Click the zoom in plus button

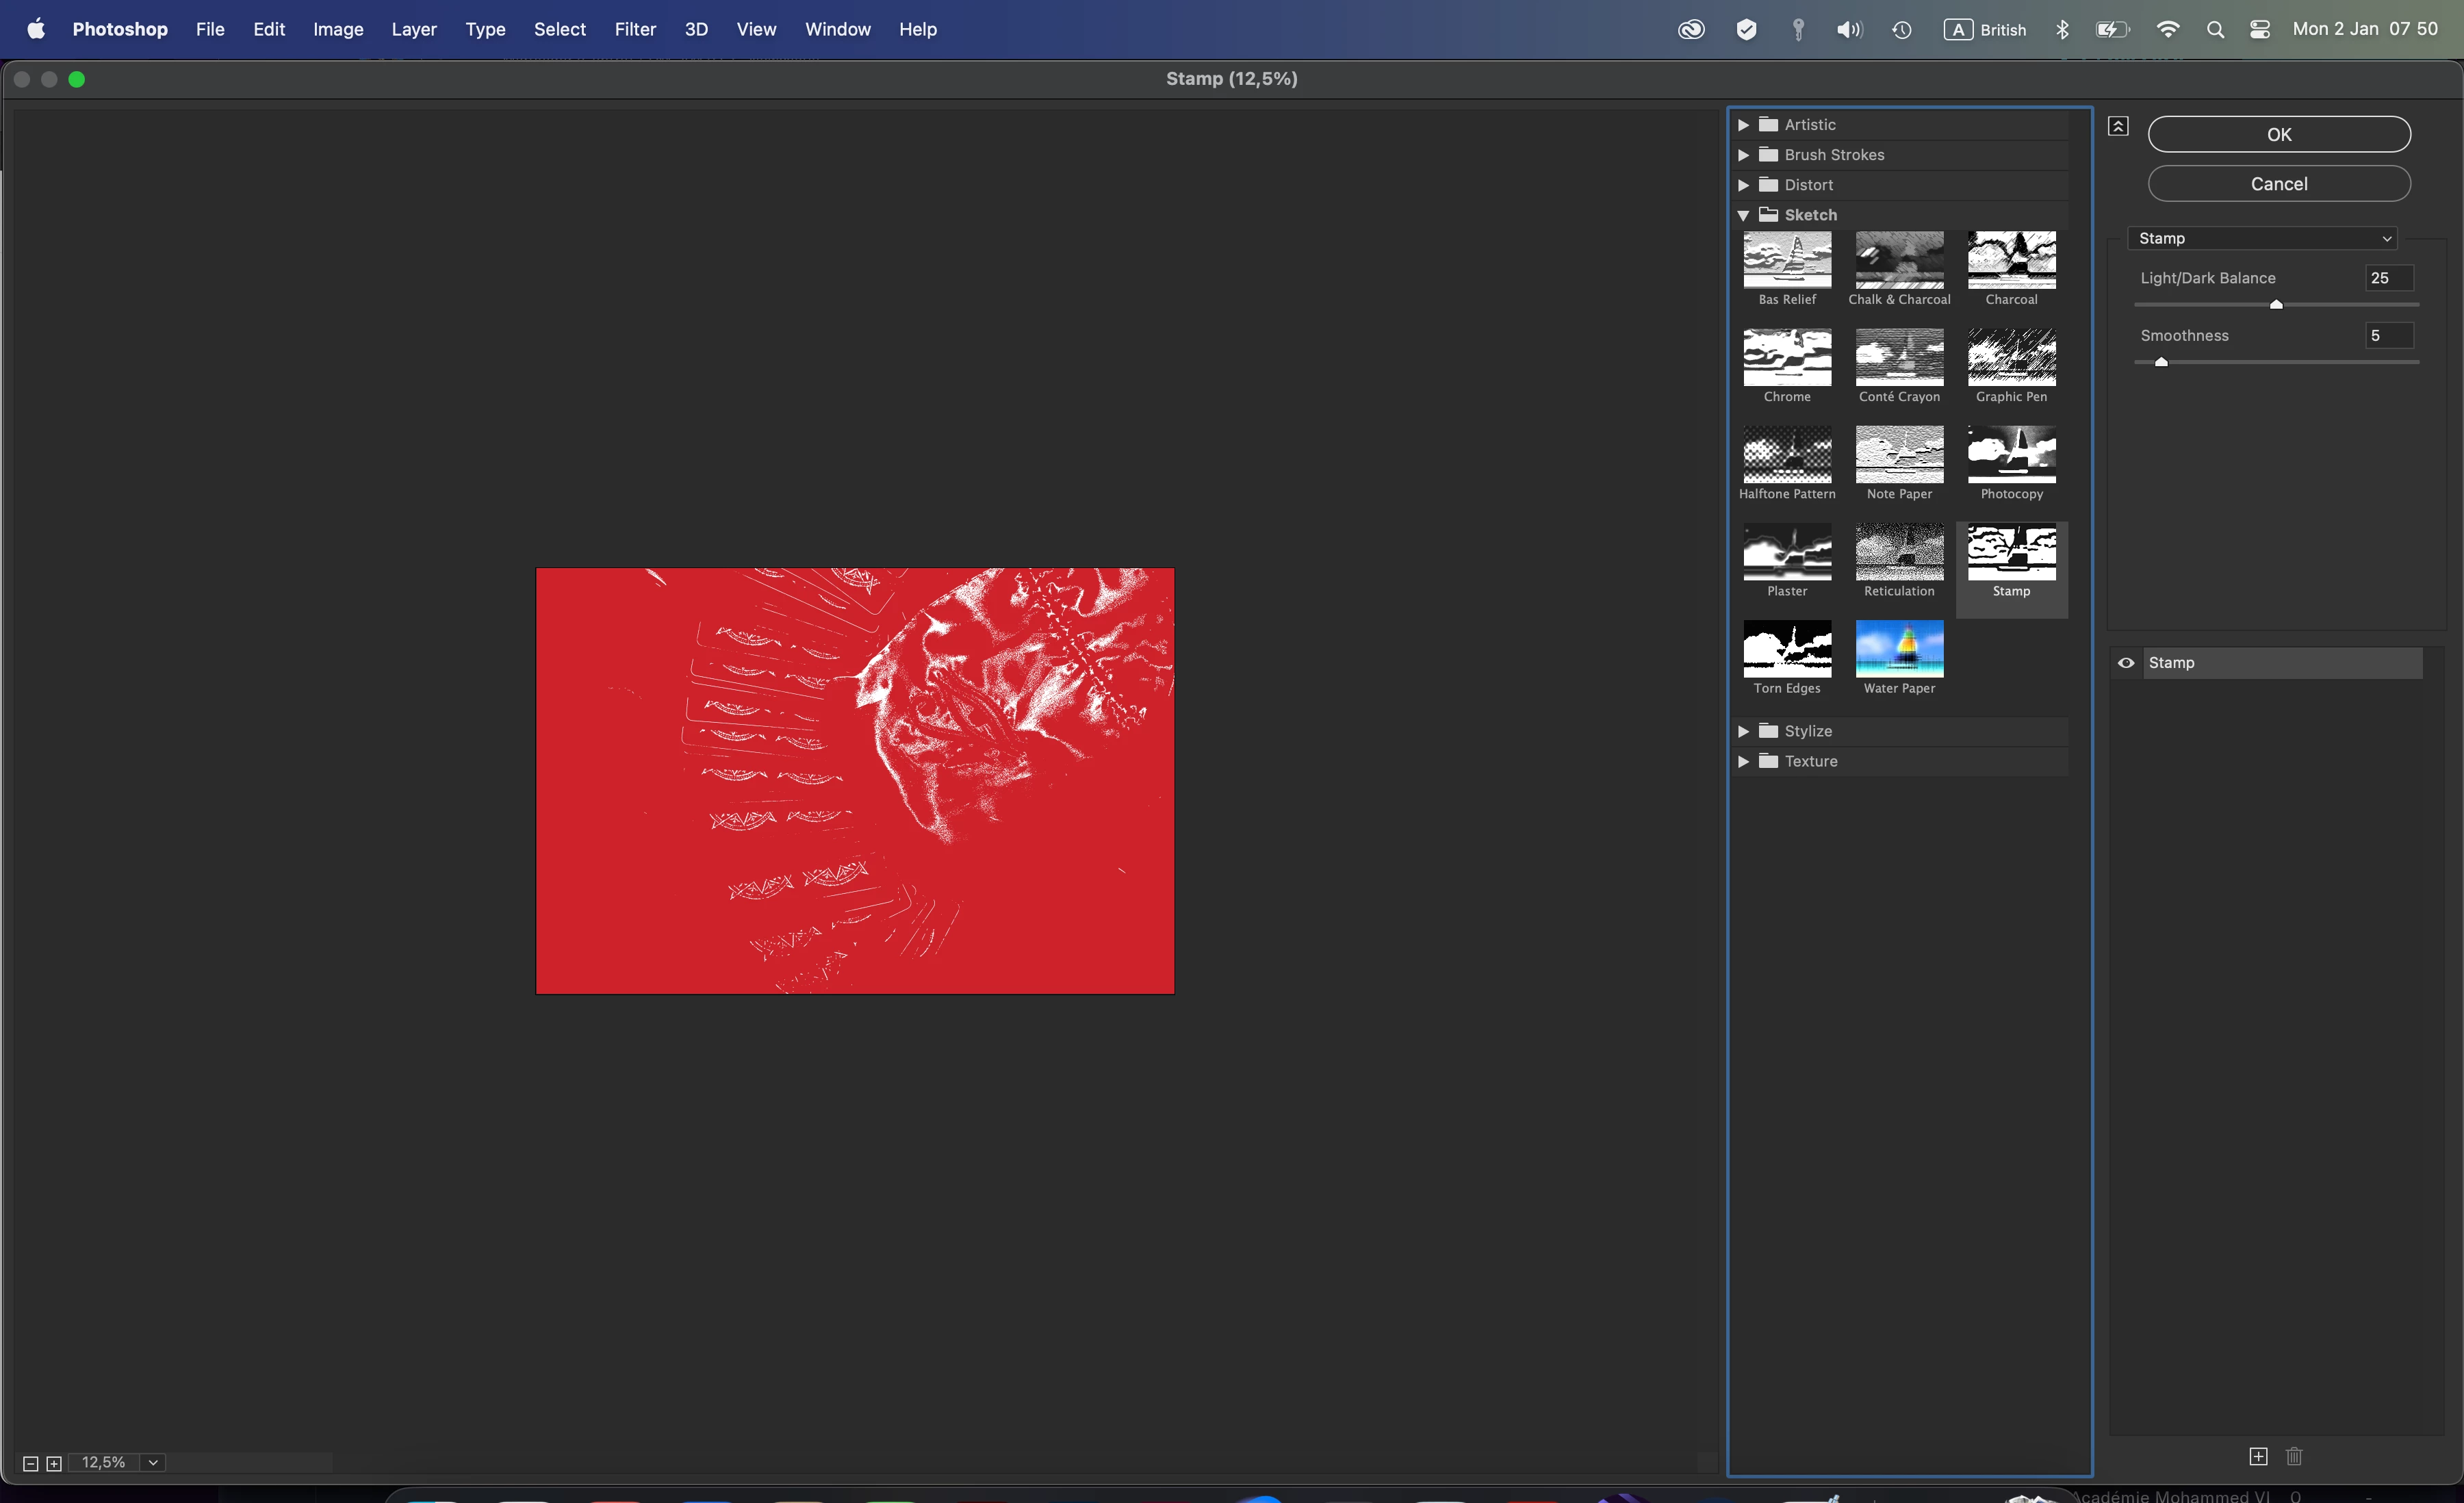[x=54, y=1463]
